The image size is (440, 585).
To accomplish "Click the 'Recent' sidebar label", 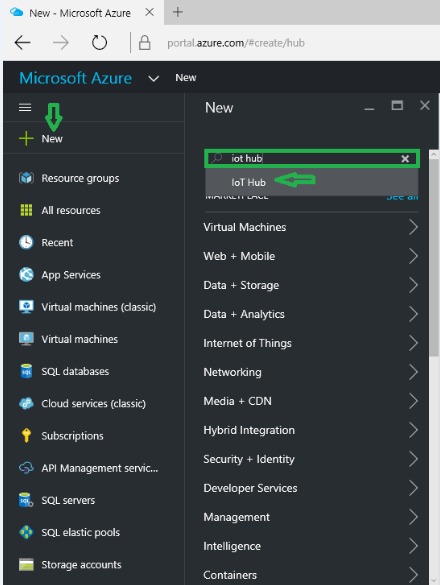I will (57, 243).
